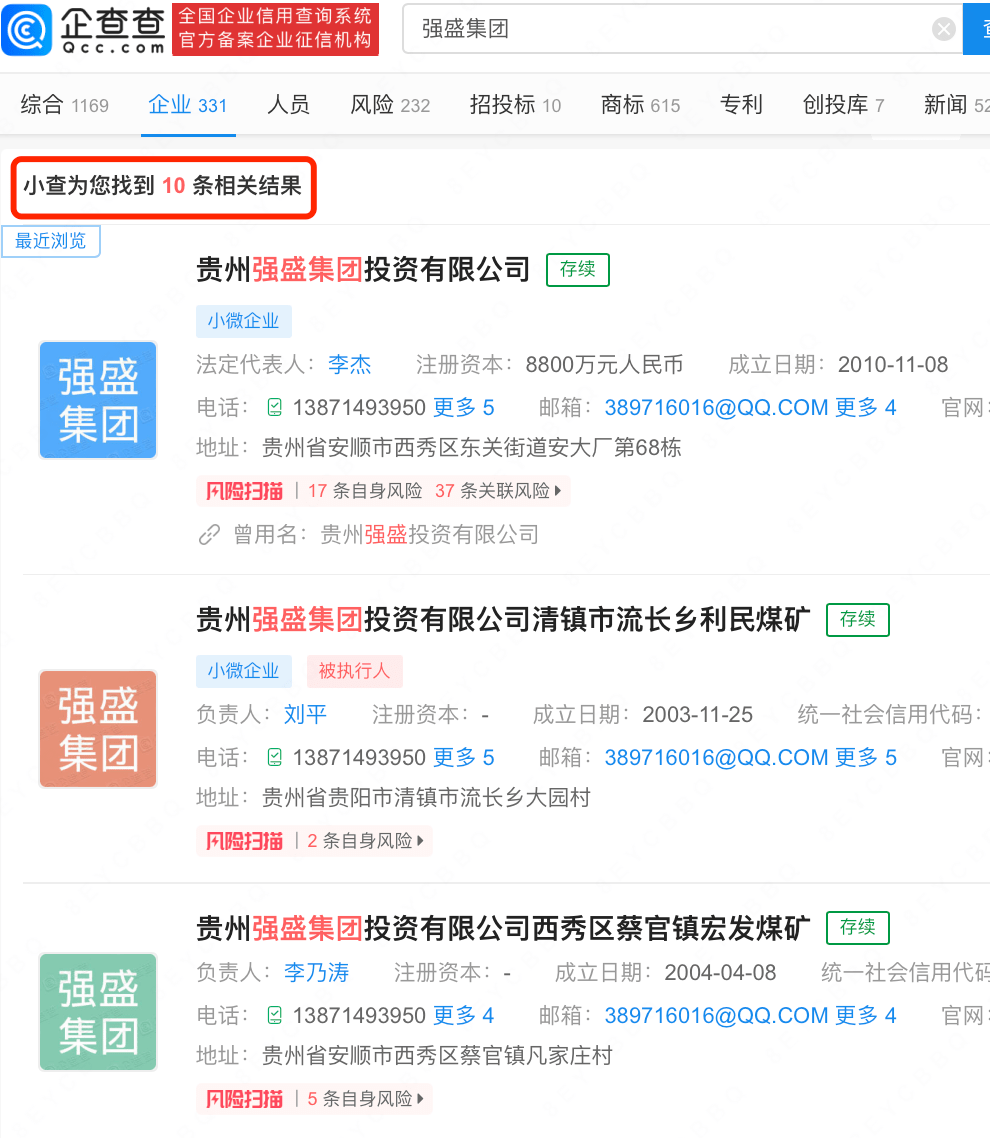
Task: Open 贵州强盛集团投资有限公司西秀区蔡官镇宏发煤矿 company page
Action: pos(503,928)
